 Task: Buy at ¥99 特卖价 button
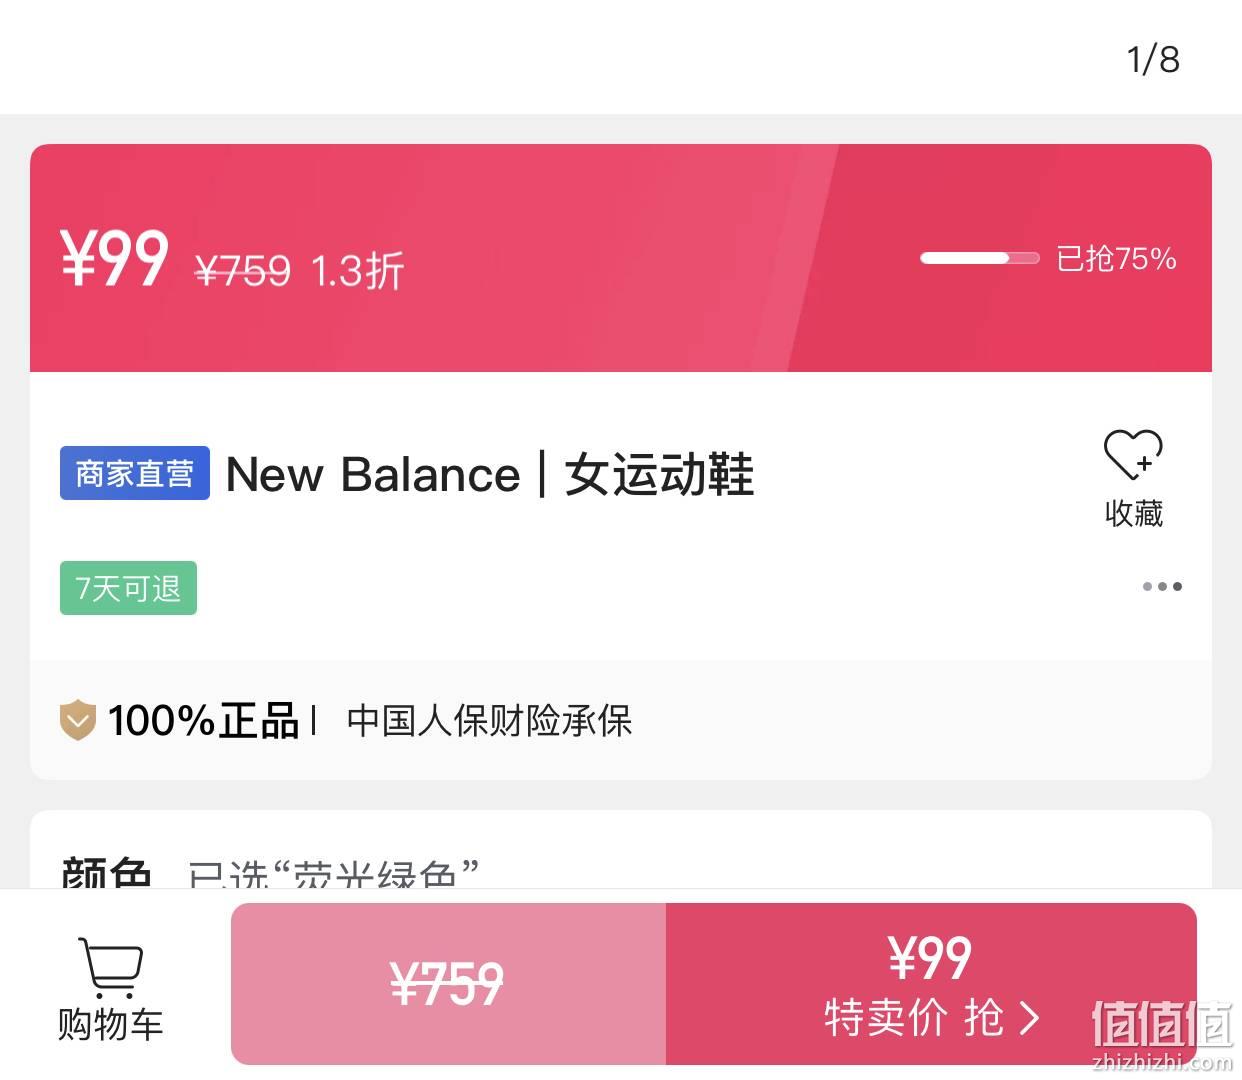coord(931,984)
